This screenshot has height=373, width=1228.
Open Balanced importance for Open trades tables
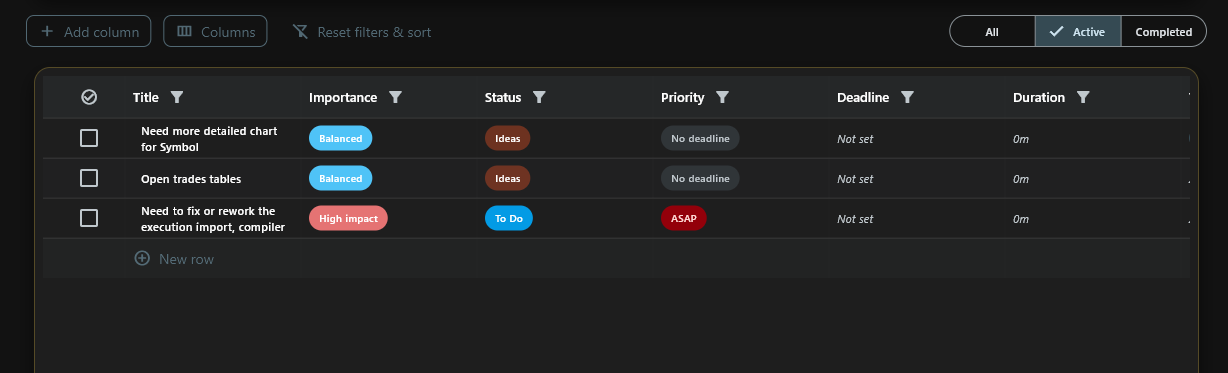click(341, 178)
